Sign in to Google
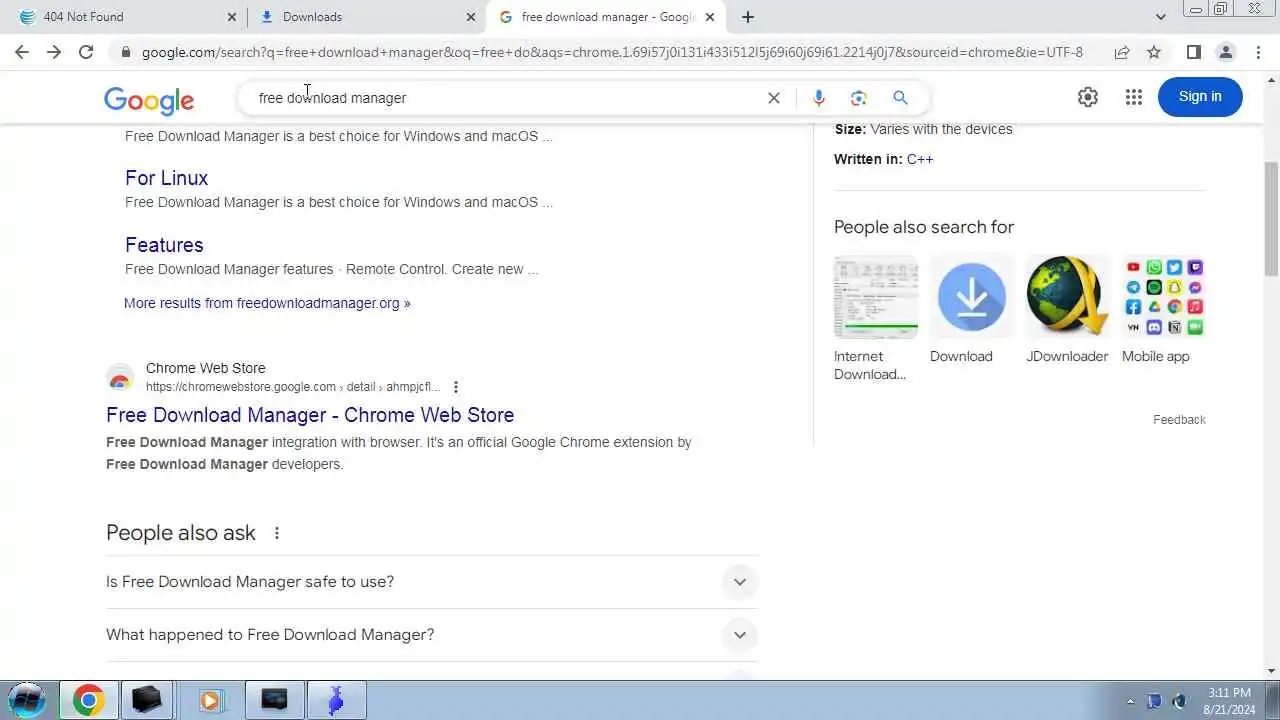 point(1200,97)
